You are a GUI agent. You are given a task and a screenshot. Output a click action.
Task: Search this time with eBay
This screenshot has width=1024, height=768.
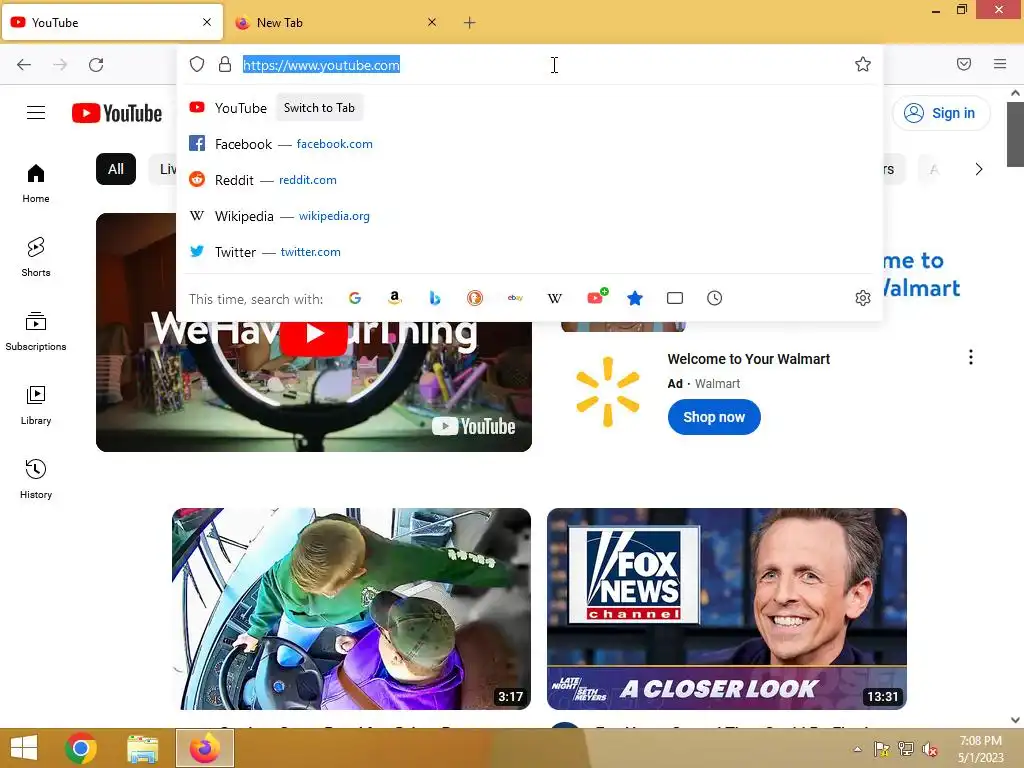(515, 298)
